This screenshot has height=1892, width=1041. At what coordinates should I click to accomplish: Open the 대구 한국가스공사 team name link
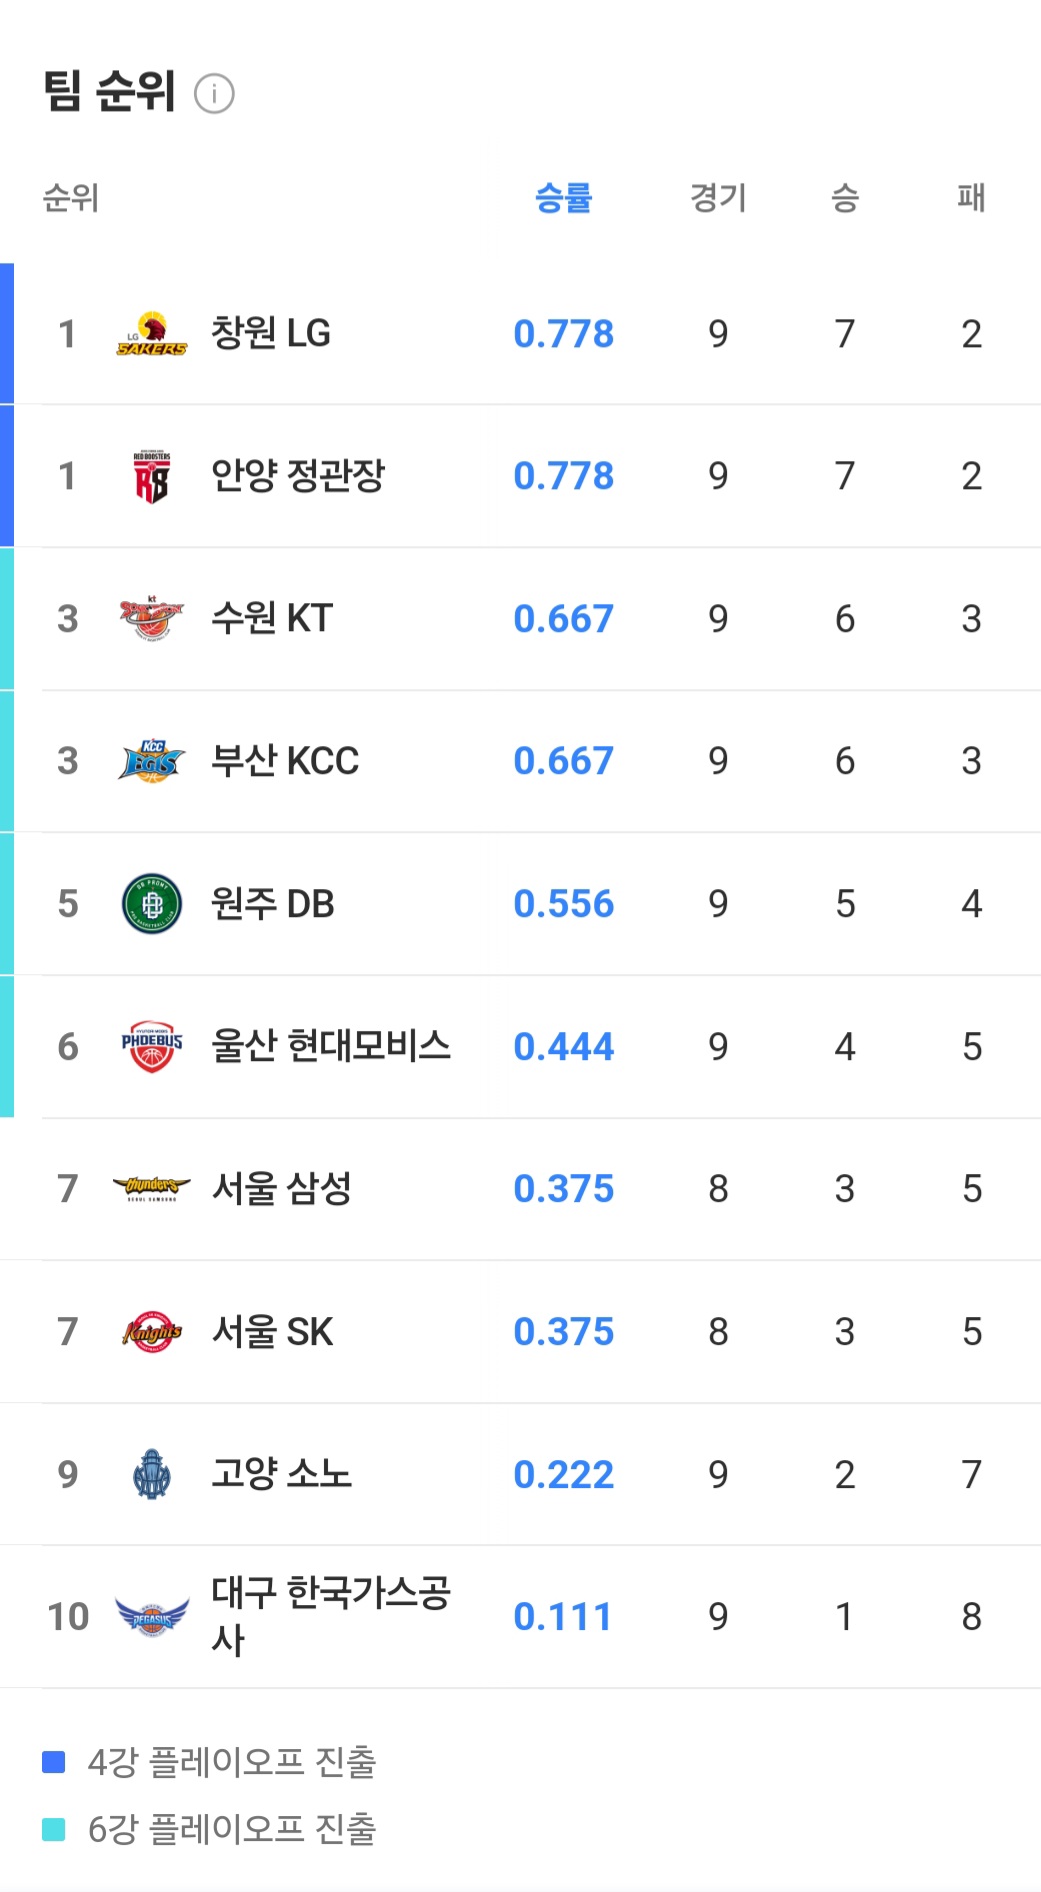click(x=330, y=1614)
